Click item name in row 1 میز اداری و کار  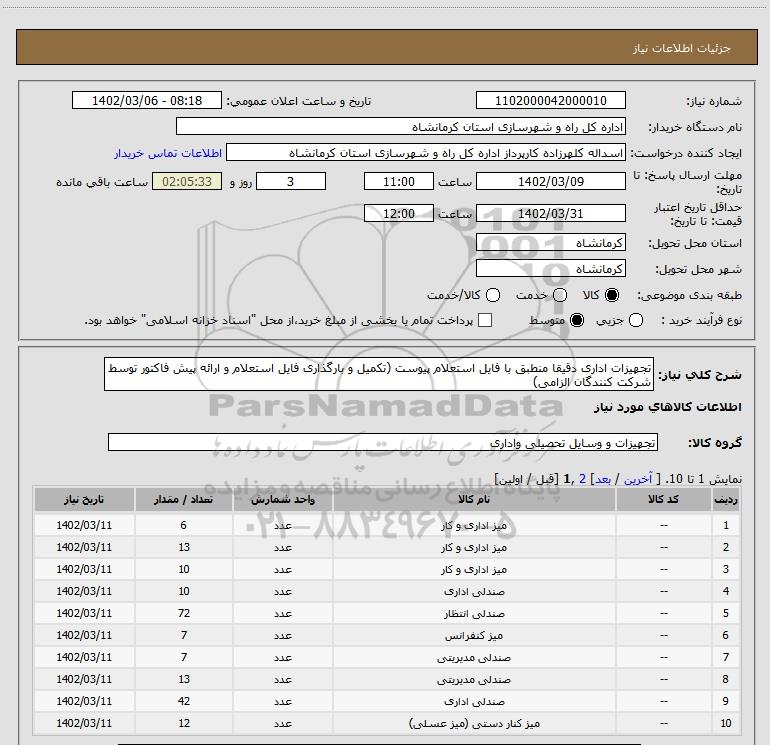474,525
